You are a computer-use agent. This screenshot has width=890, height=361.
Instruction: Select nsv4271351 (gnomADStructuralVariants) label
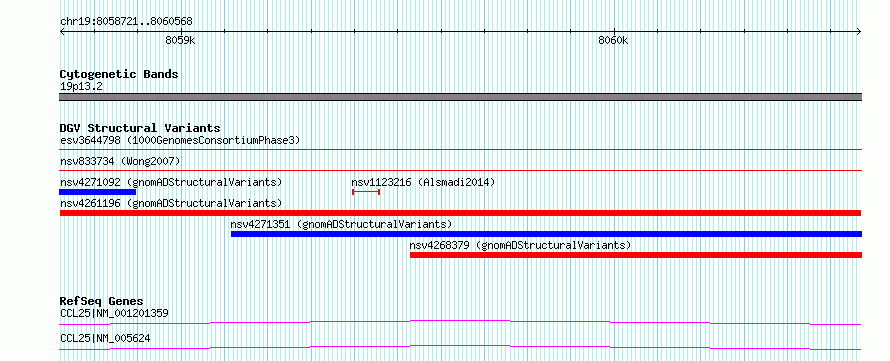(x=341, y=224)
